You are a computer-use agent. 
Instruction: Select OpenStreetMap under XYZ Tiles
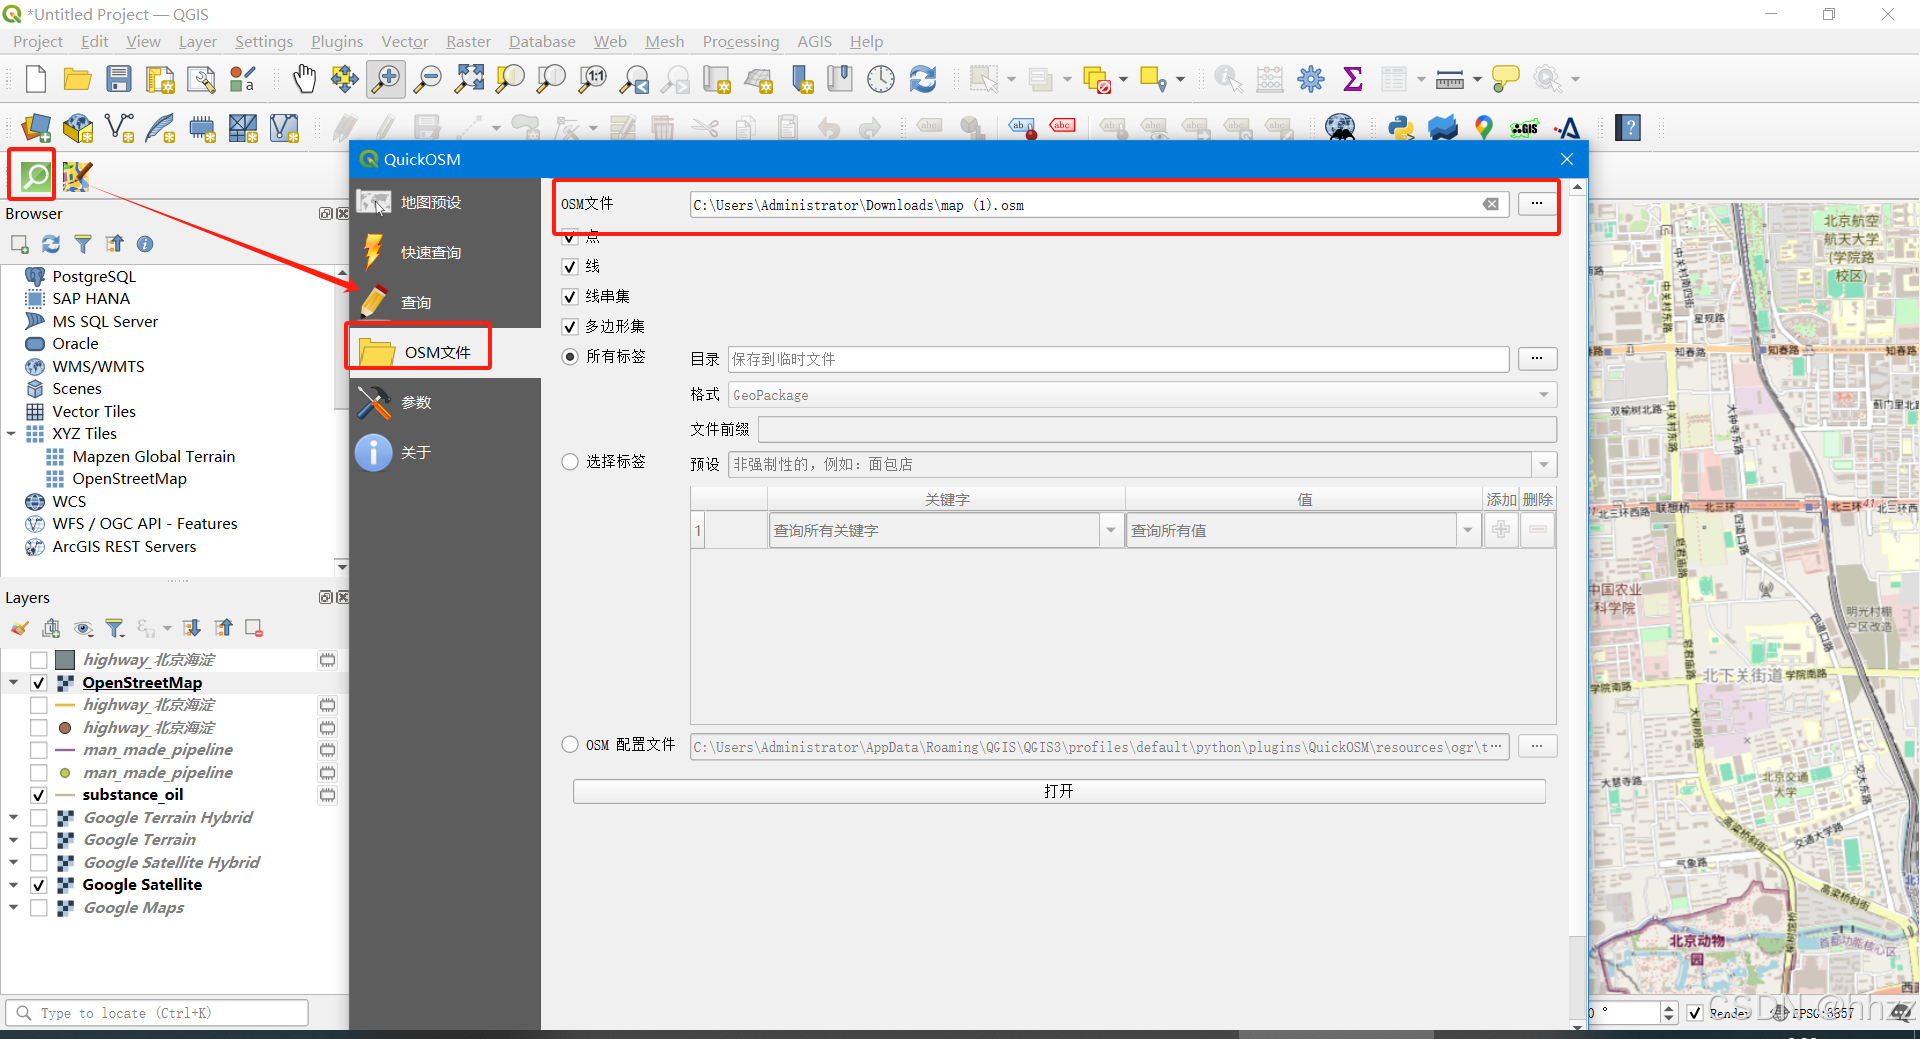(129, 479)
